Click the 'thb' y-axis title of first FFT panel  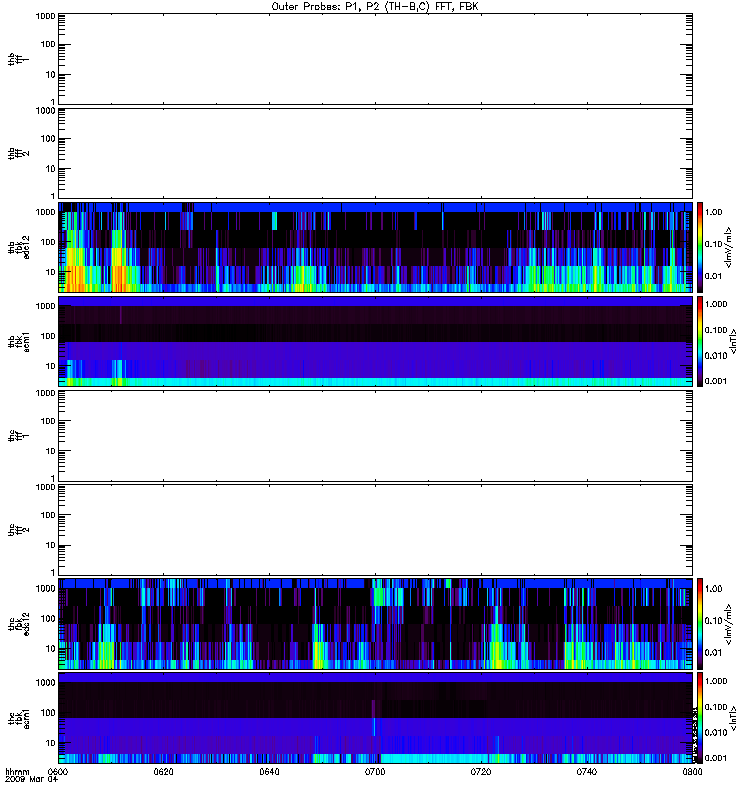12,59
